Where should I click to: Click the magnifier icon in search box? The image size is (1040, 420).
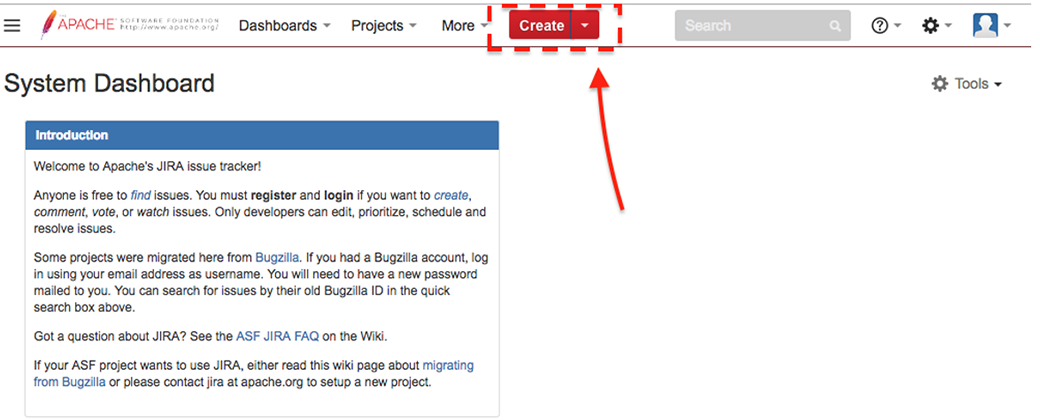pyautogui.click(x=835, y=26)
